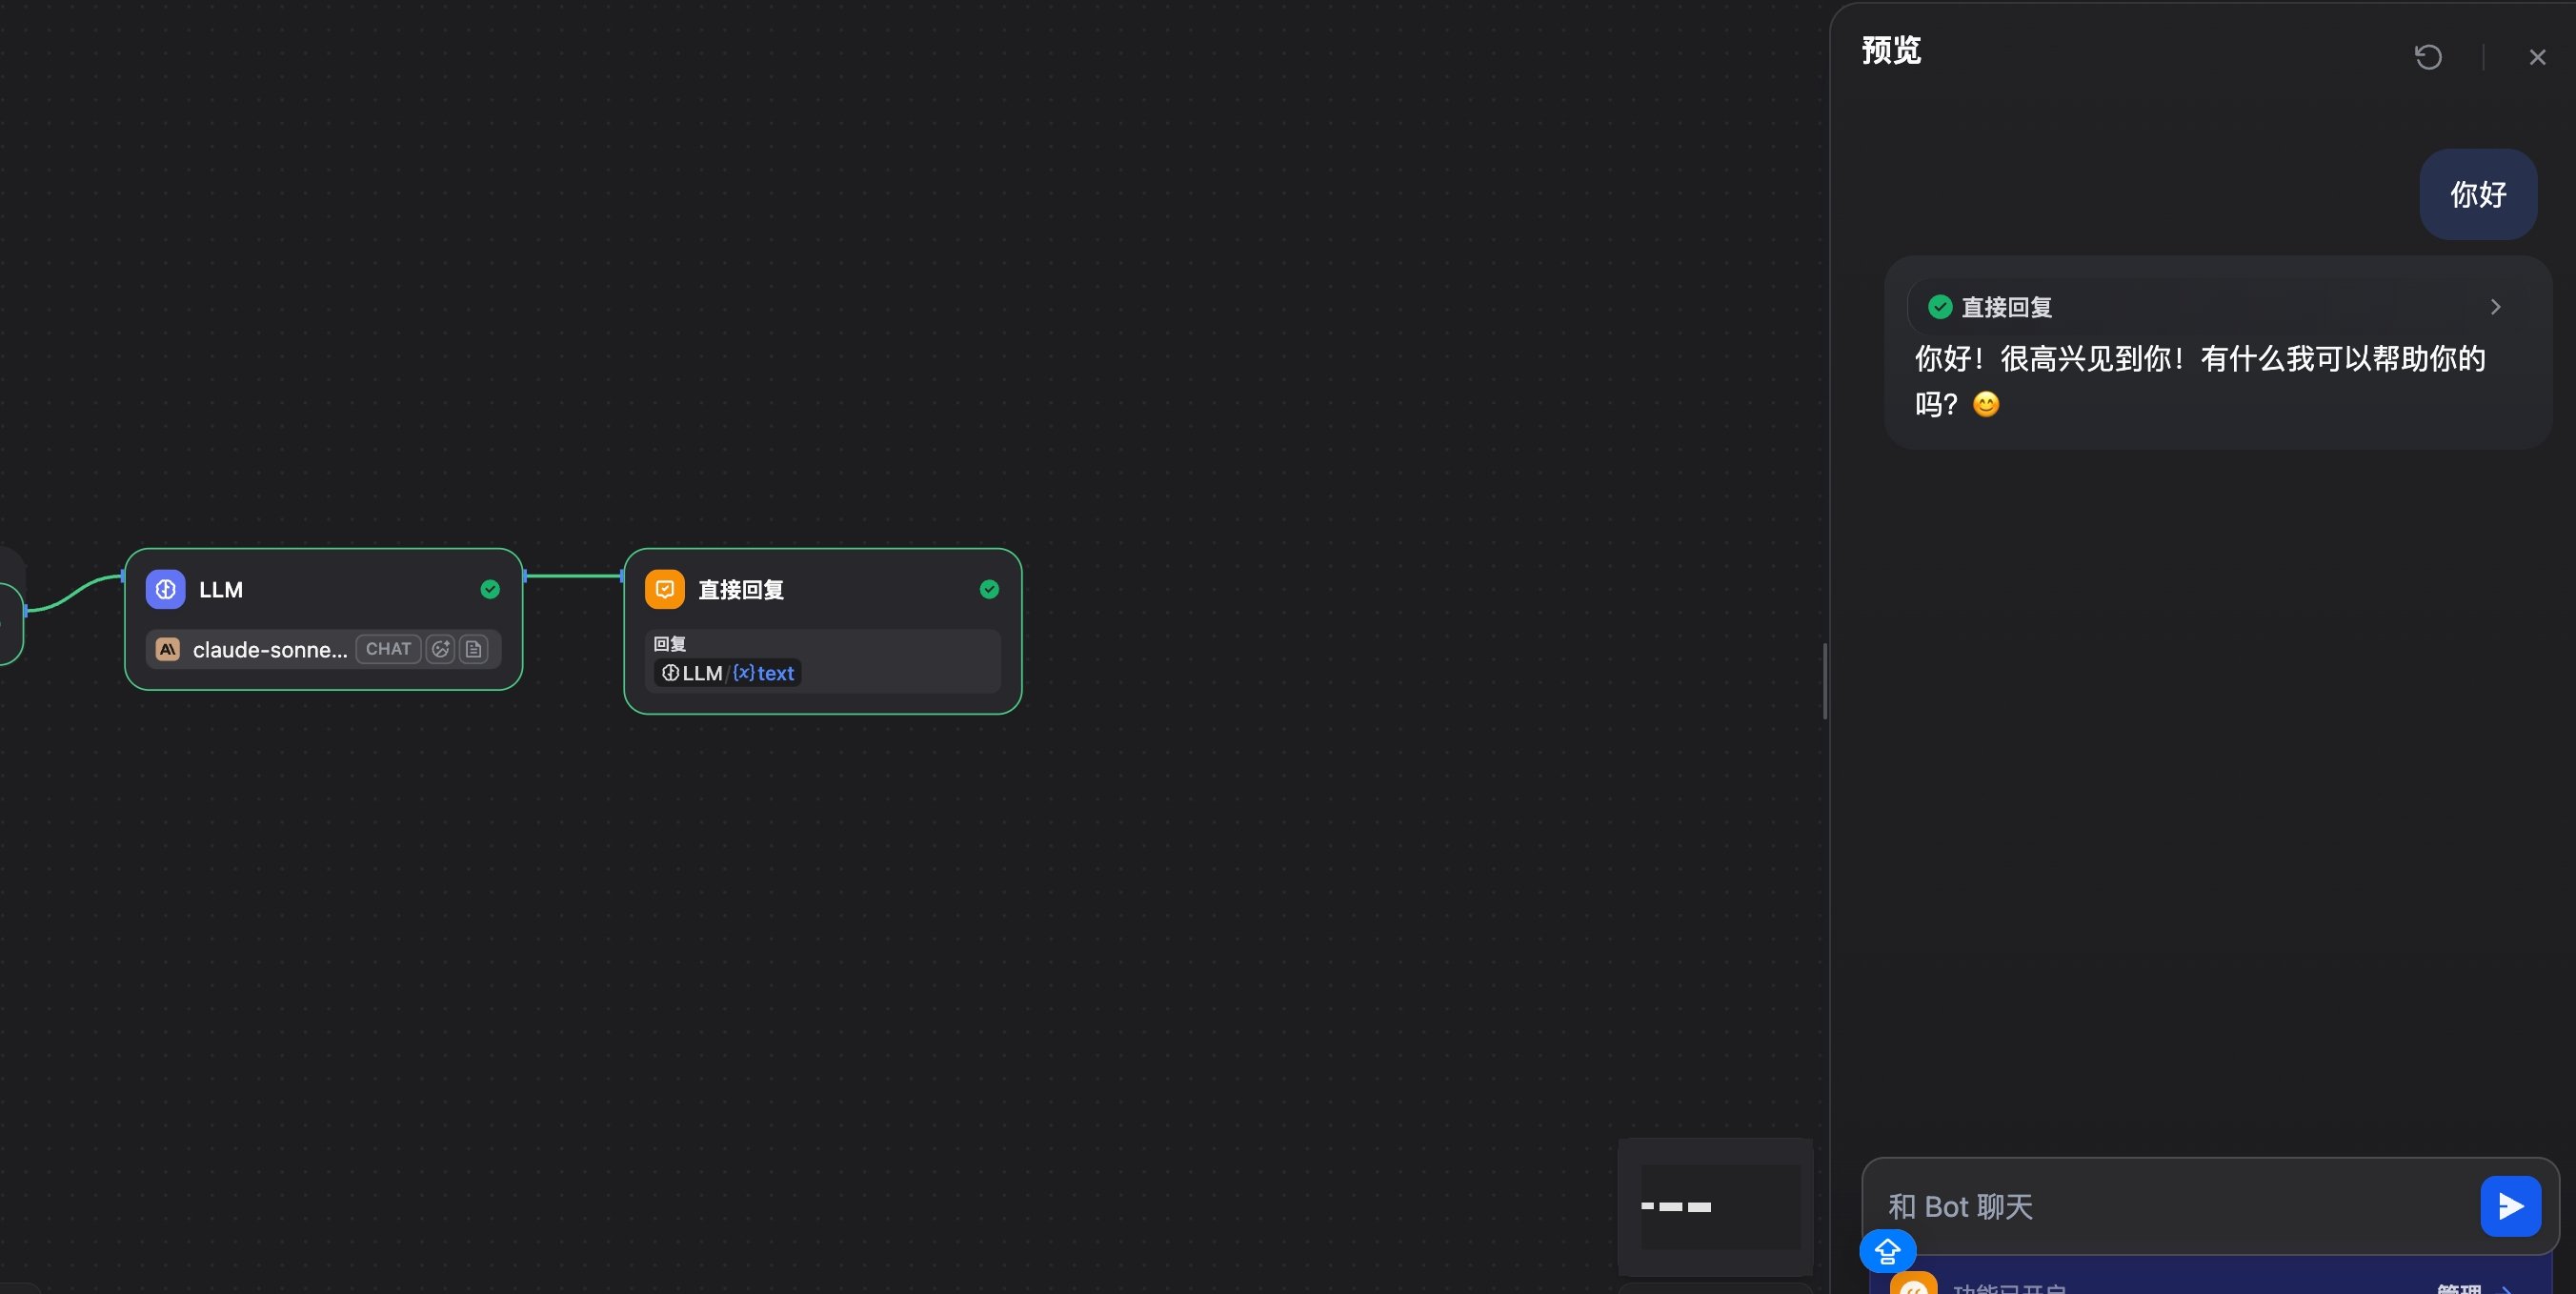Click the 管理 link at bottom
The width and height of the screenshot is (2576, 1294).
(2459, 1288)
